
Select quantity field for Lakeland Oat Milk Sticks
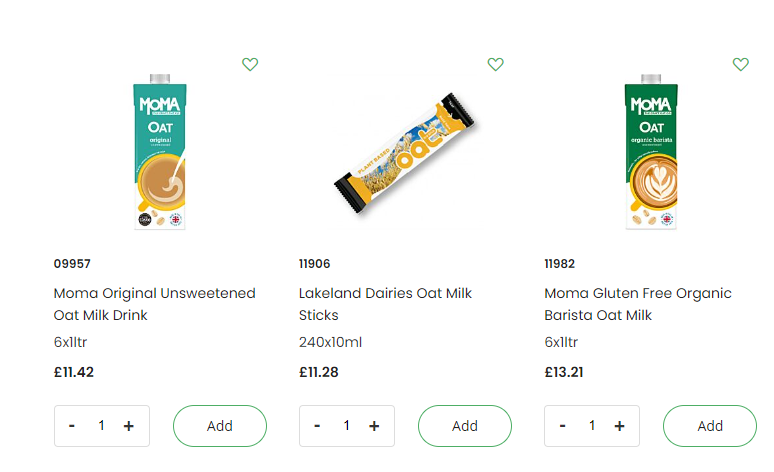tap(346, 426)
